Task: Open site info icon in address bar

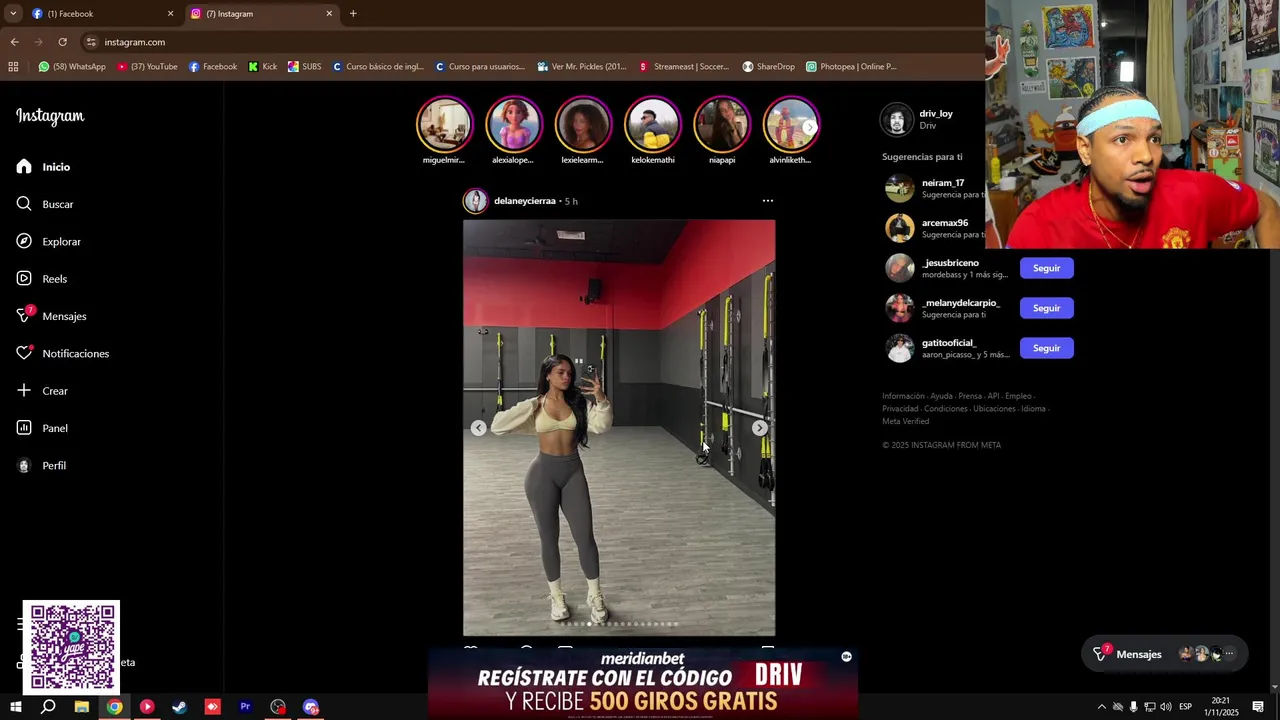Action: click(x=91, y=42)
